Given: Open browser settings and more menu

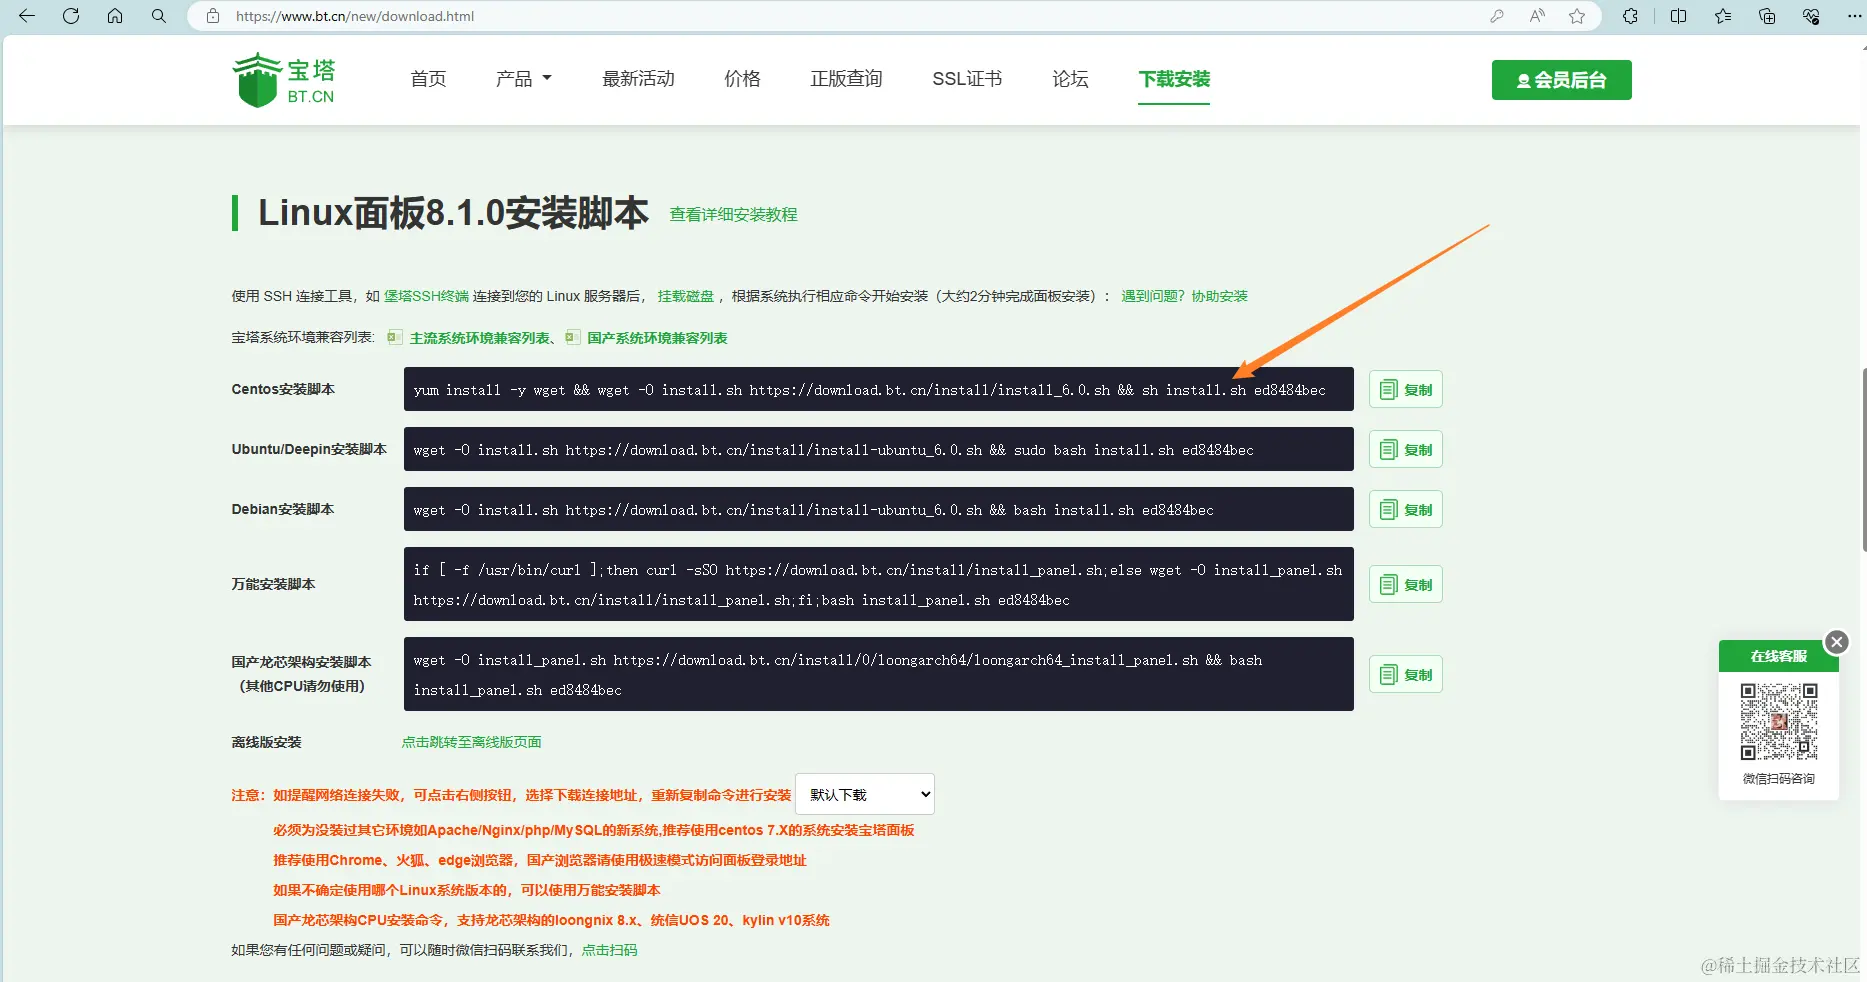Looking at the screenshot, I should 1854,16.
